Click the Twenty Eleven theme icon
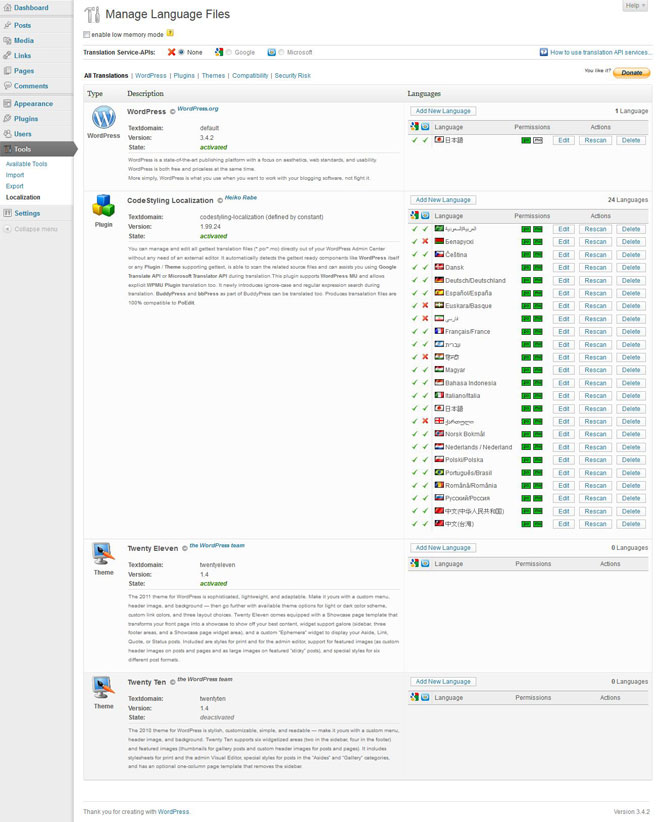Viewport: 660px width, 822px height. (x=103, y=553)
